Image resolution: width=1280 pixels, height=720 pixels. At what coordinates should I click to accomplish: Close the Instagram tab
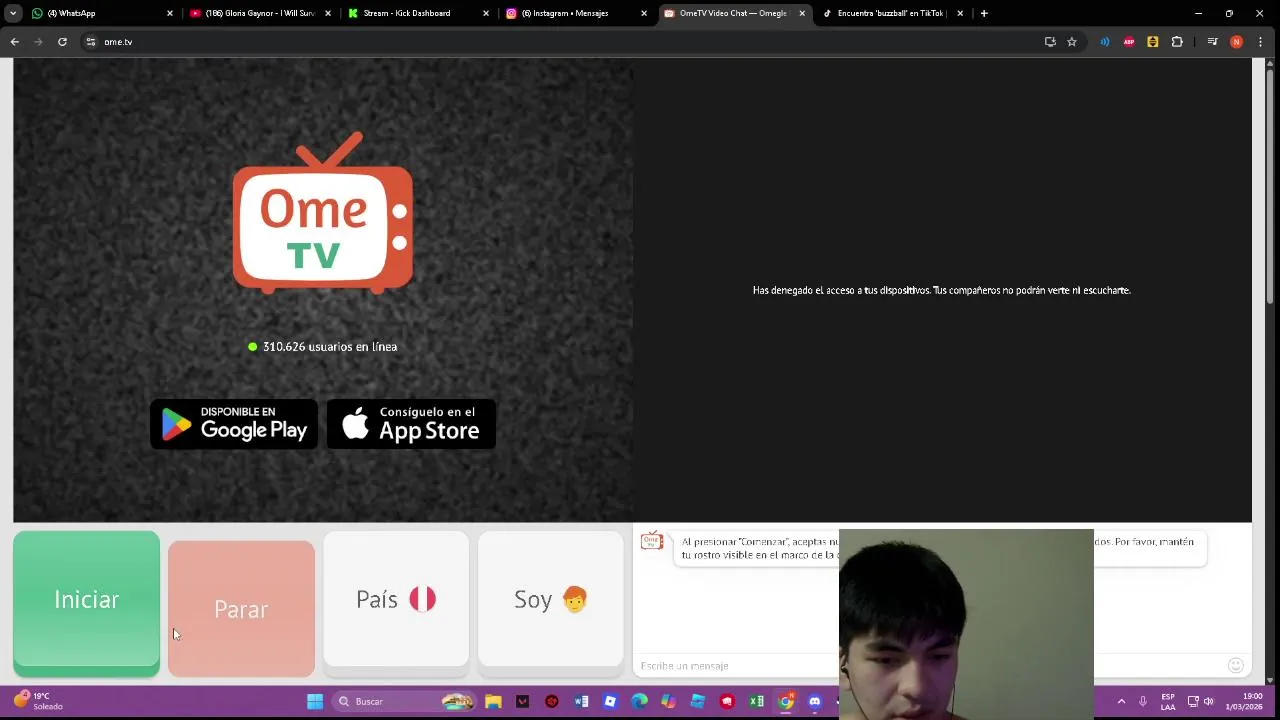644,13
